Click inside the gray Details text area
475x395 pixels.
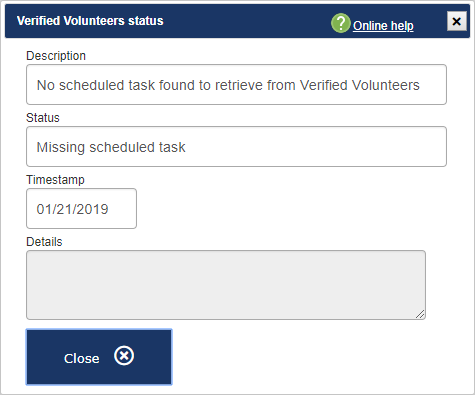[x=226, y=285]
